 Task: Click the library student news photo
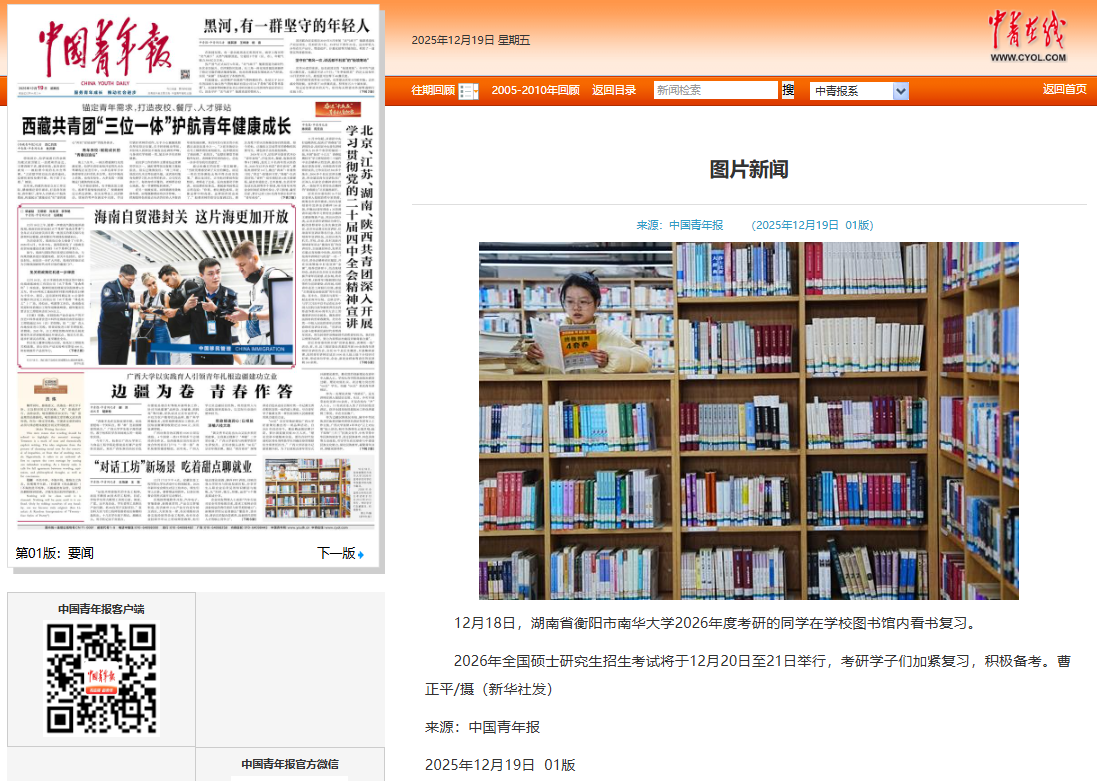point(748,420)
